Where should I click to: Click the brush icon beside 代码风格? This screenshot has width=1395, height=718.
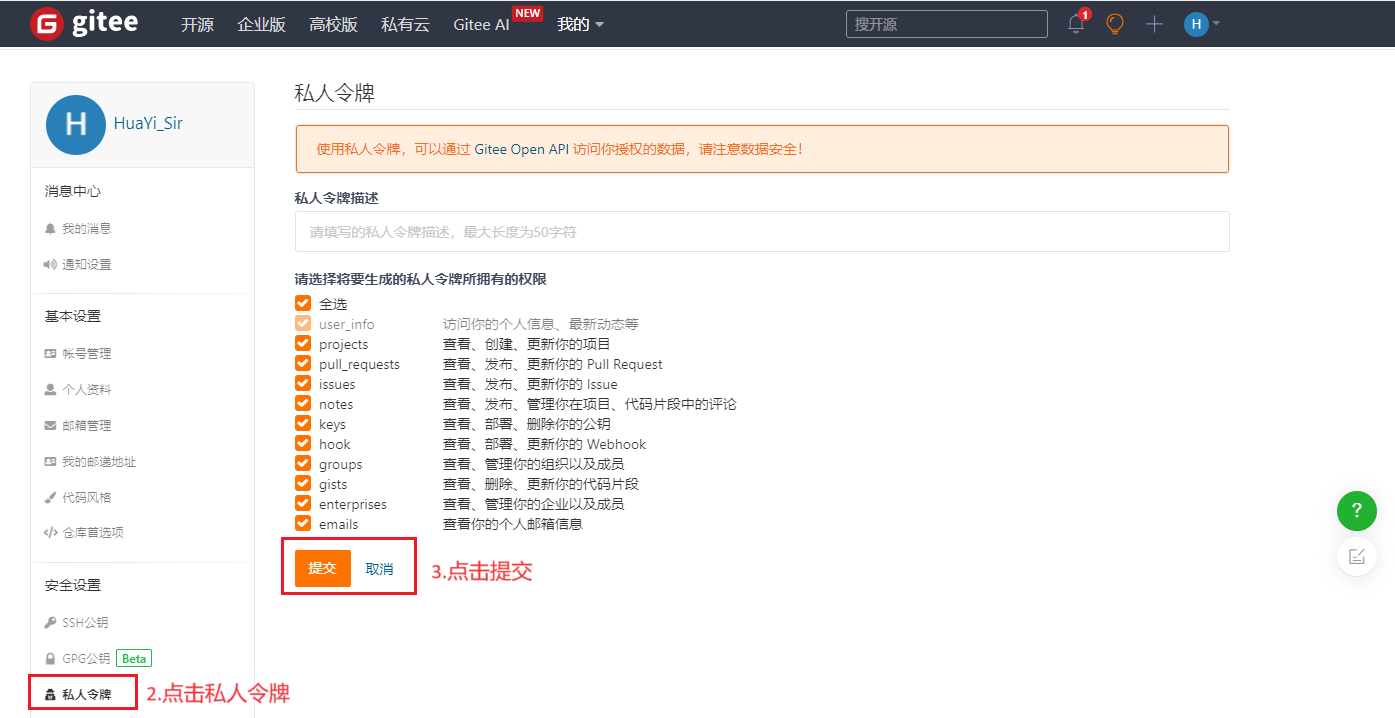click(51, 497)
